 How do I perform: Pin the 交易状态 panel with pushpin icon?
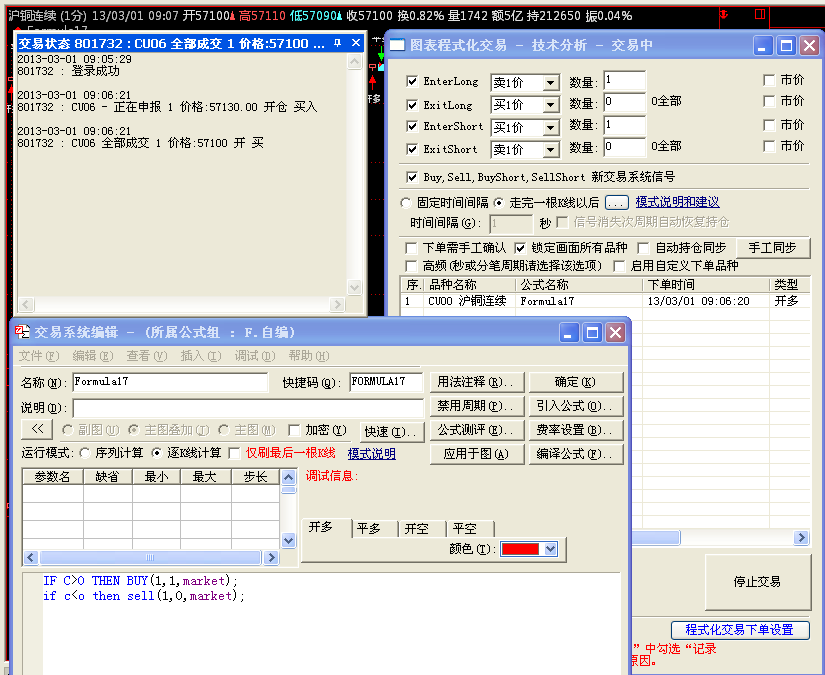tap(338, 43)
